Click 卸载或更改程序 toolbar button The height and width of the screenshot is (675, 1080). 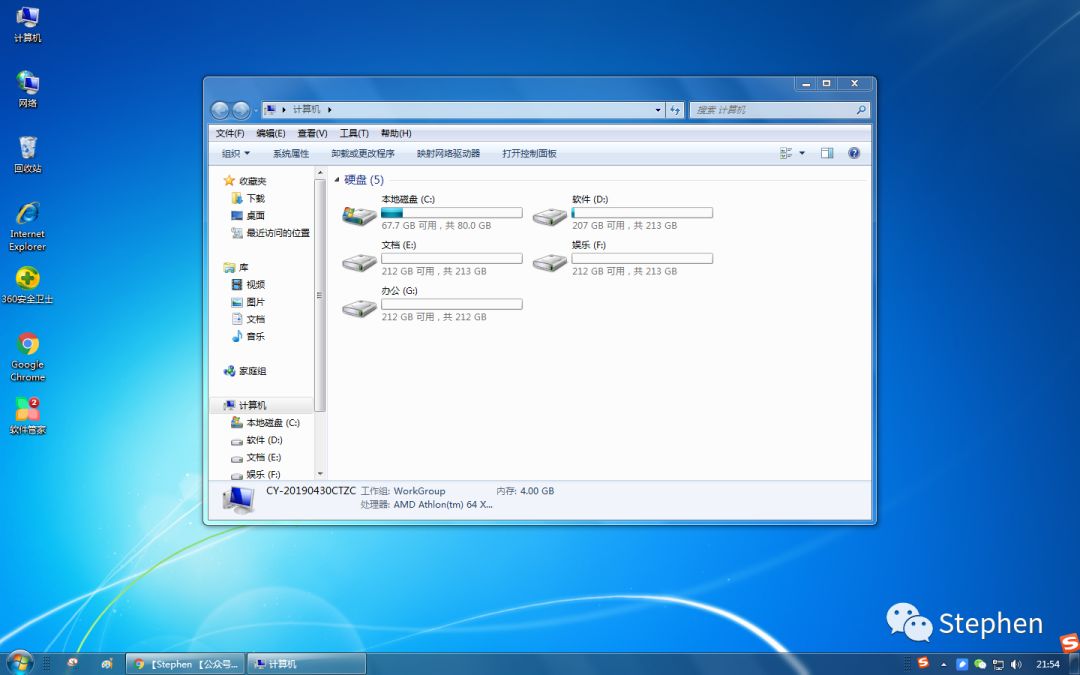point(363,153)
